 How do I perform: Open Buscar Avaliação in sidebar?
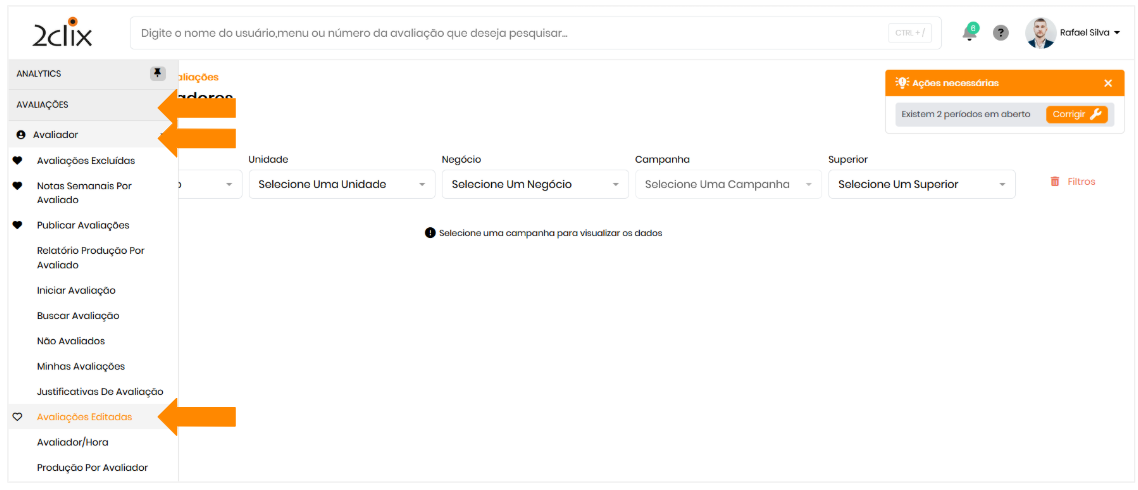[78, 316]
